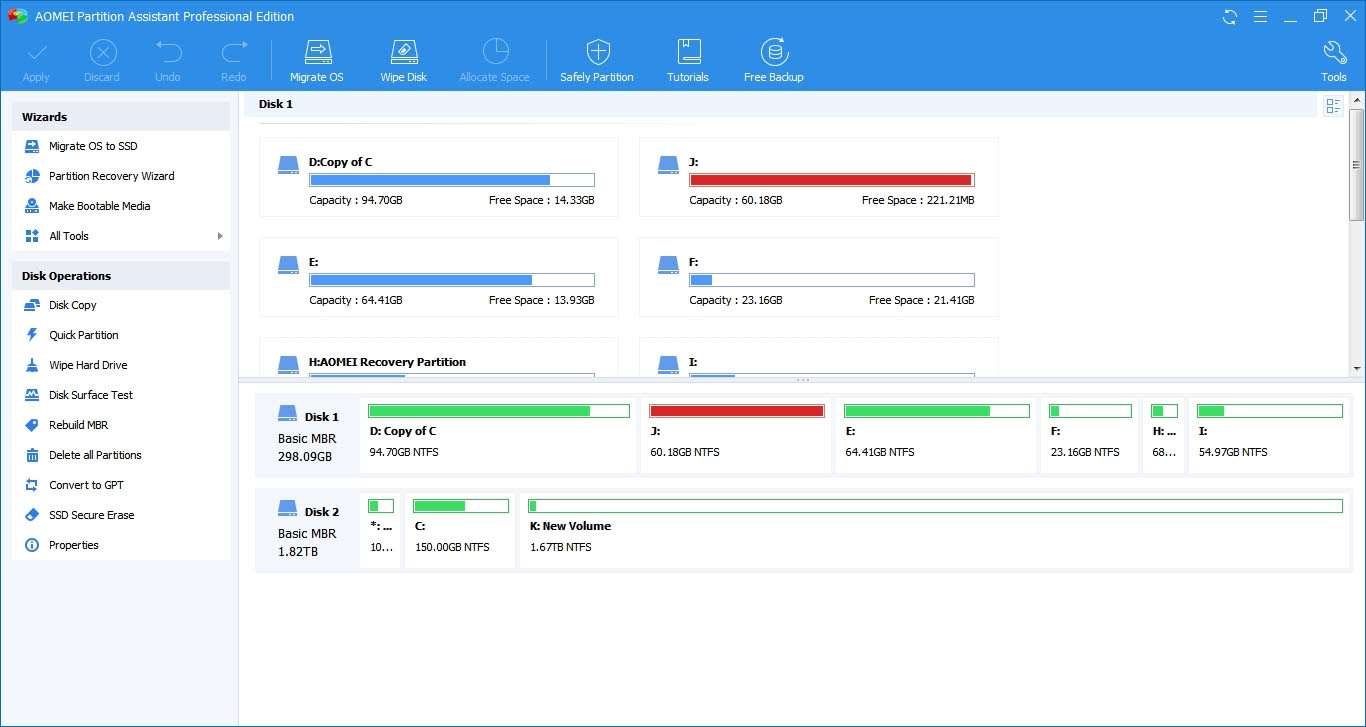Click the upper pane vertical scrollbar

coord(1356,180)
